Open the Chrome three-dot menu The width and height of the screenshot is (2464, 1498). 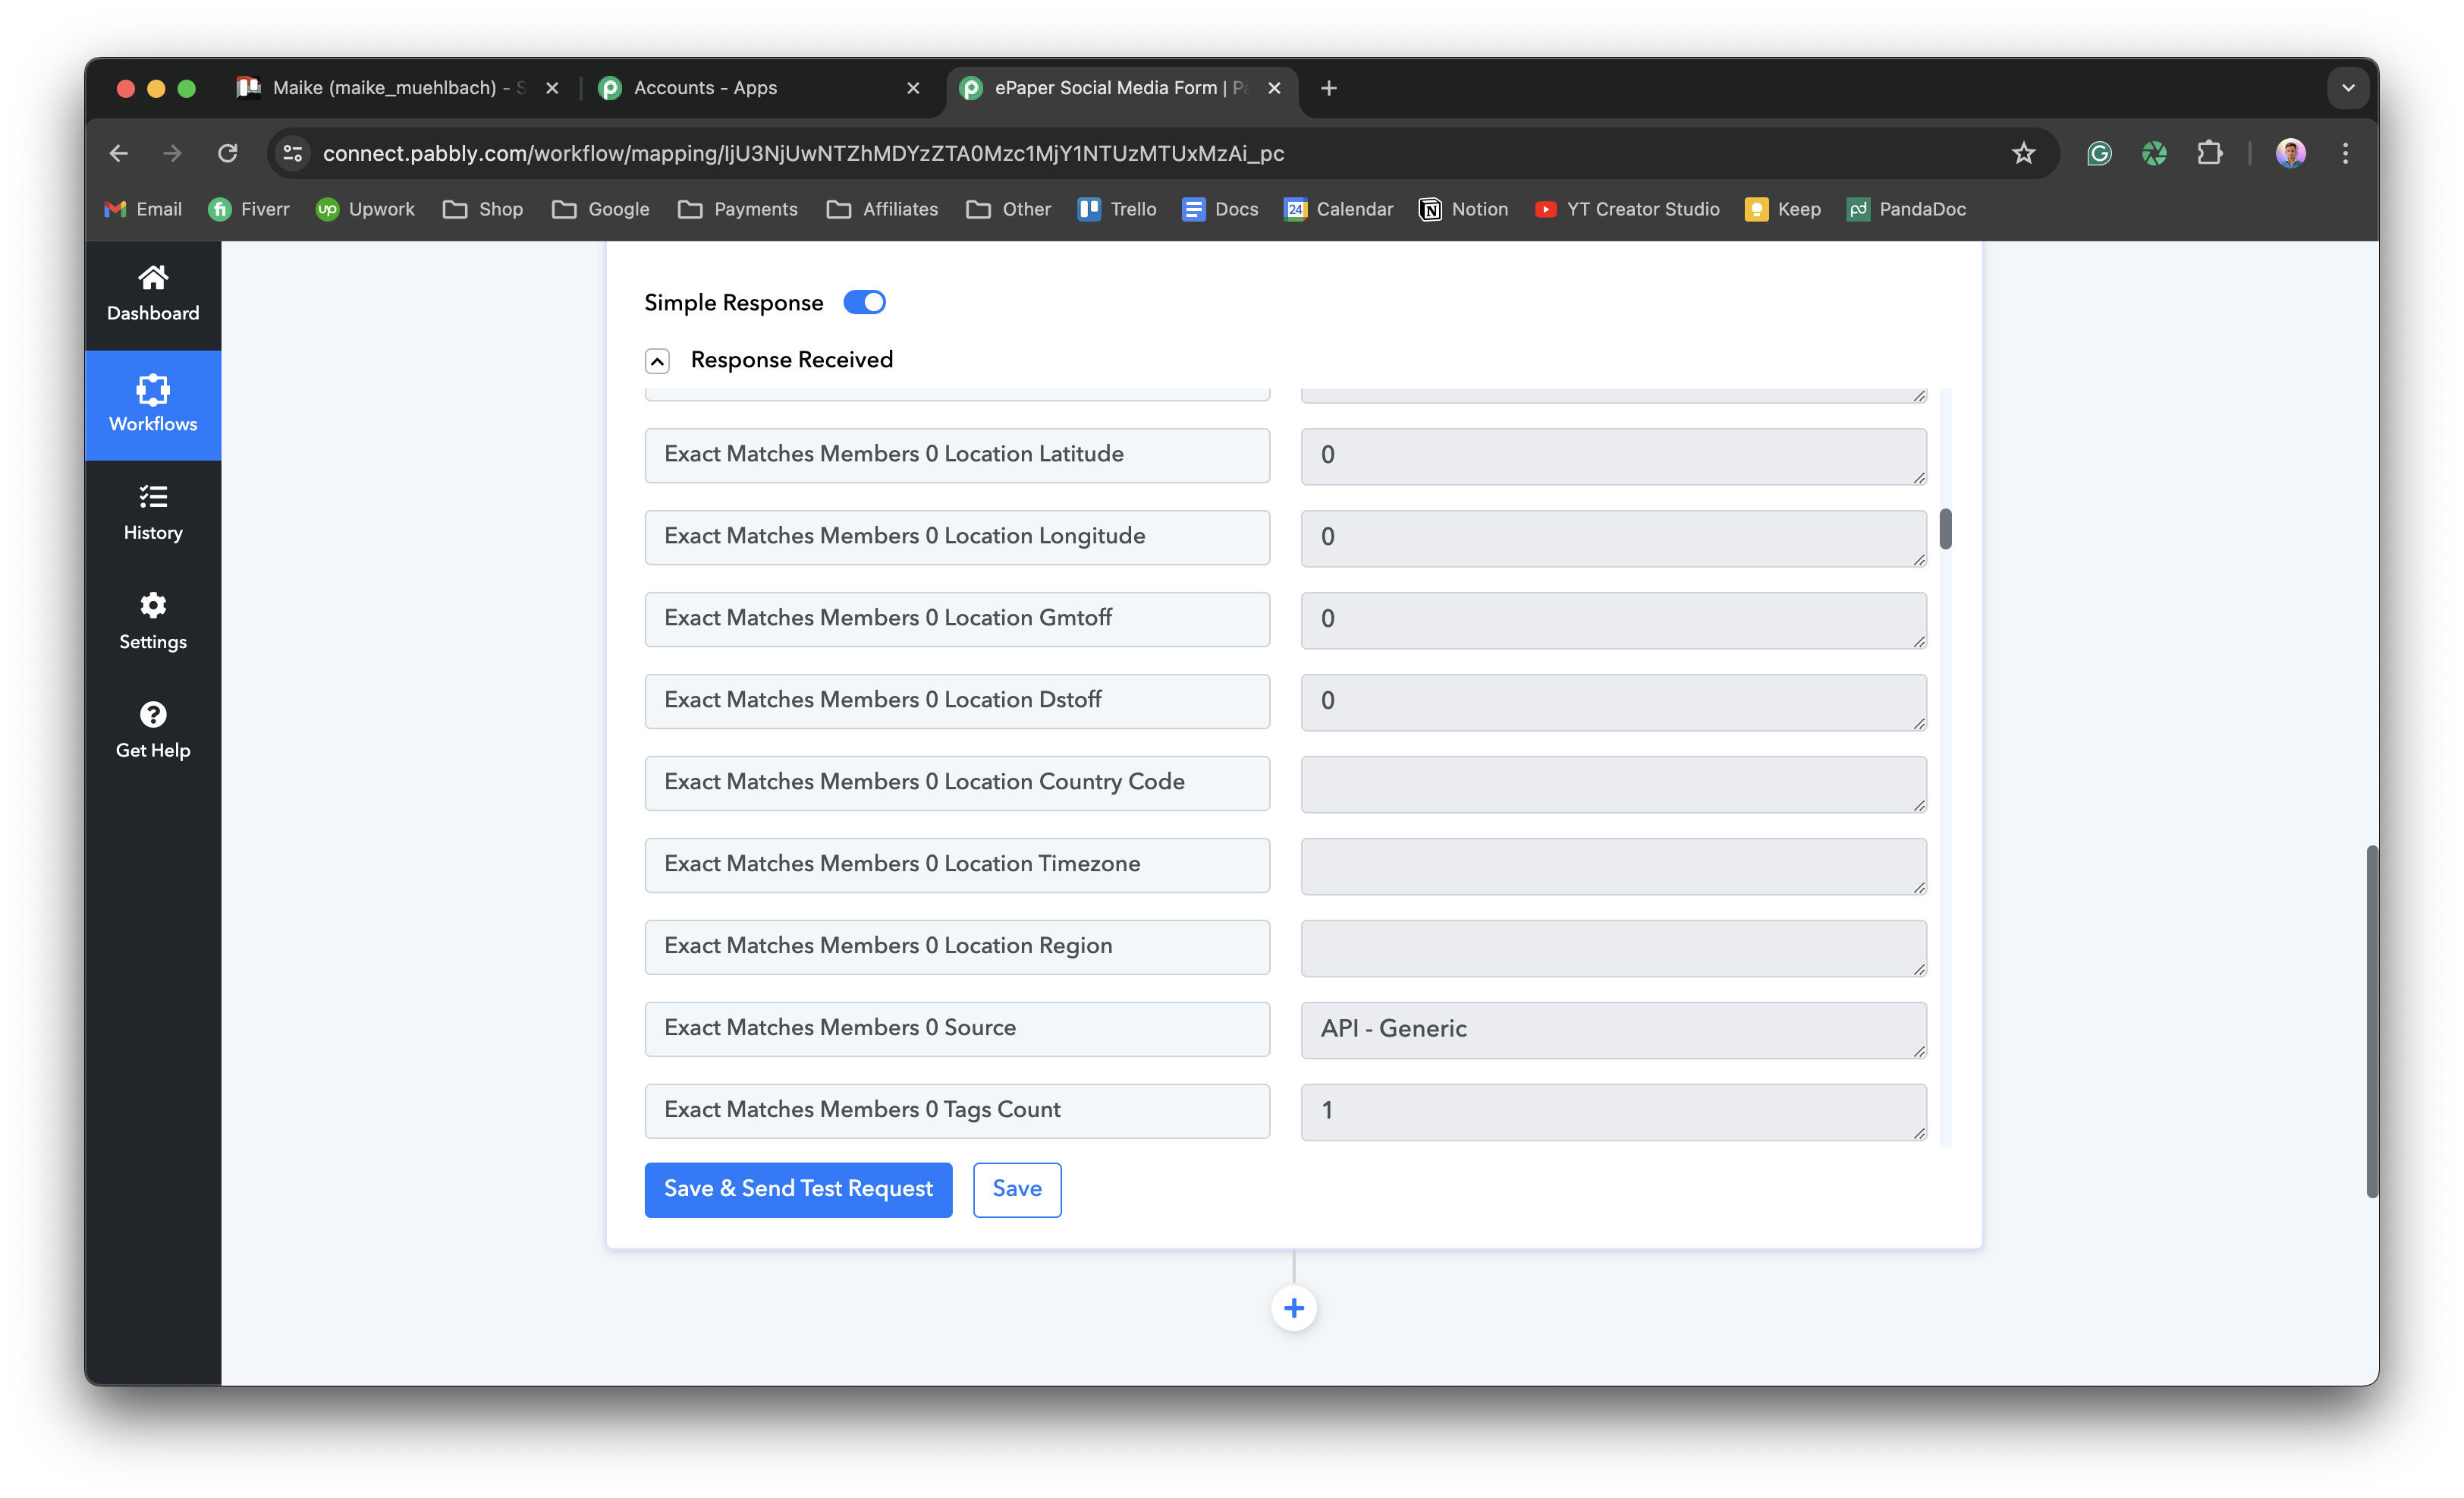pyautogui.click(x=2345, y=153)
